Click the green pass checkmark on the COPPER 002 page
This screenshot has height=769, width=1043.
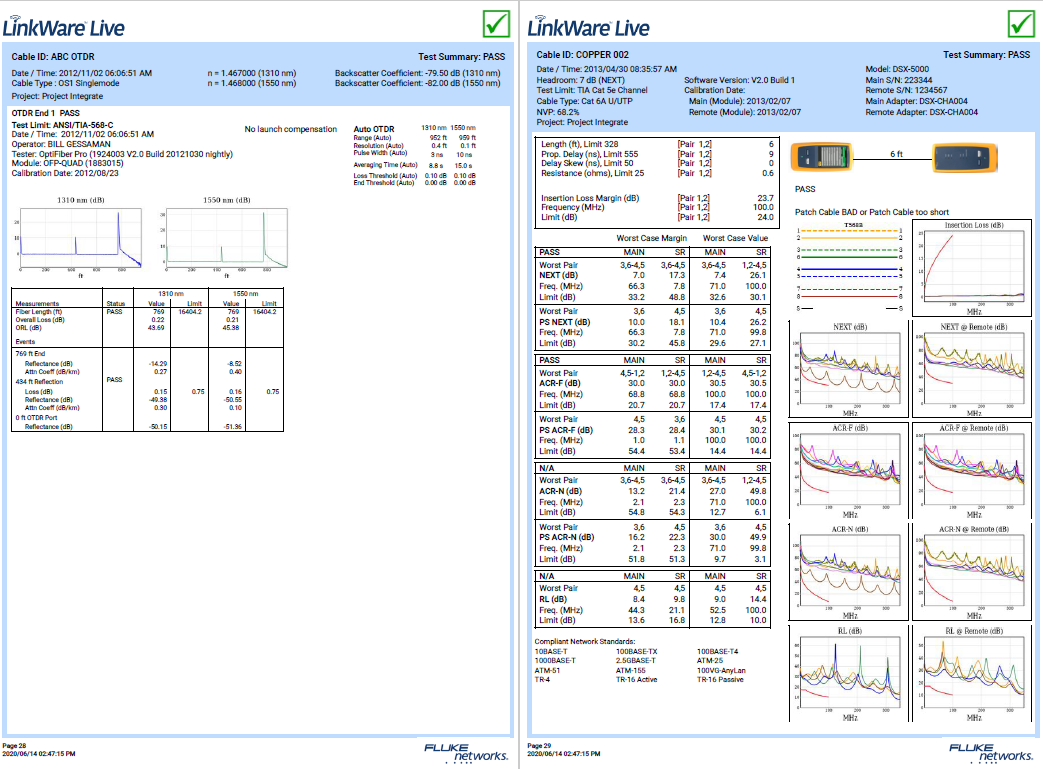click(1021, 25)
